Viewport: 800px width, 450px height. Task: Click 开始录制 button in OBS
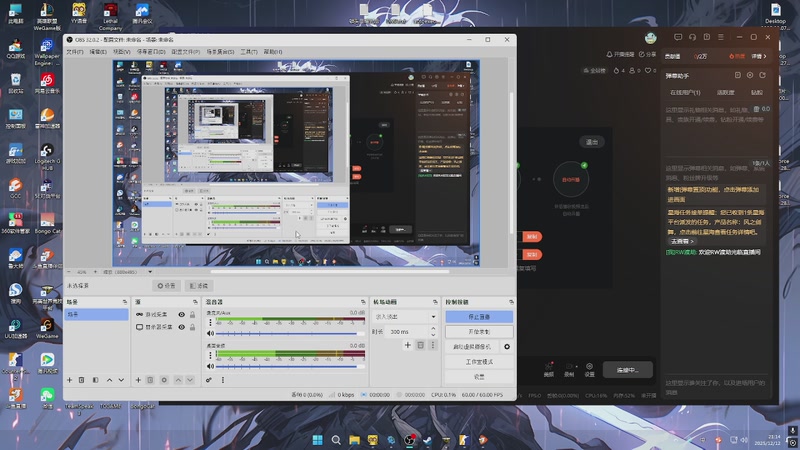pos(479,332)
